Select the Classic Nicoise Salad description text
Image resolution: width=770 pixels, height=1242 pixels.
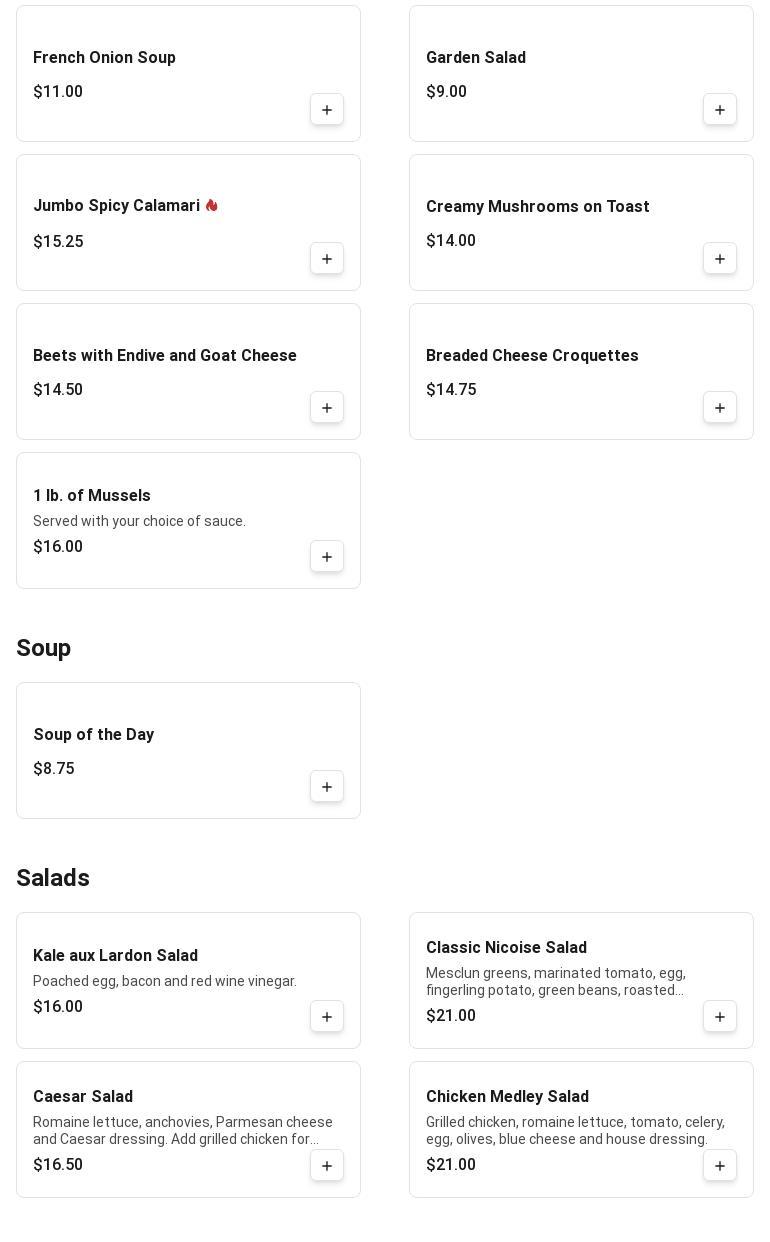555,981
